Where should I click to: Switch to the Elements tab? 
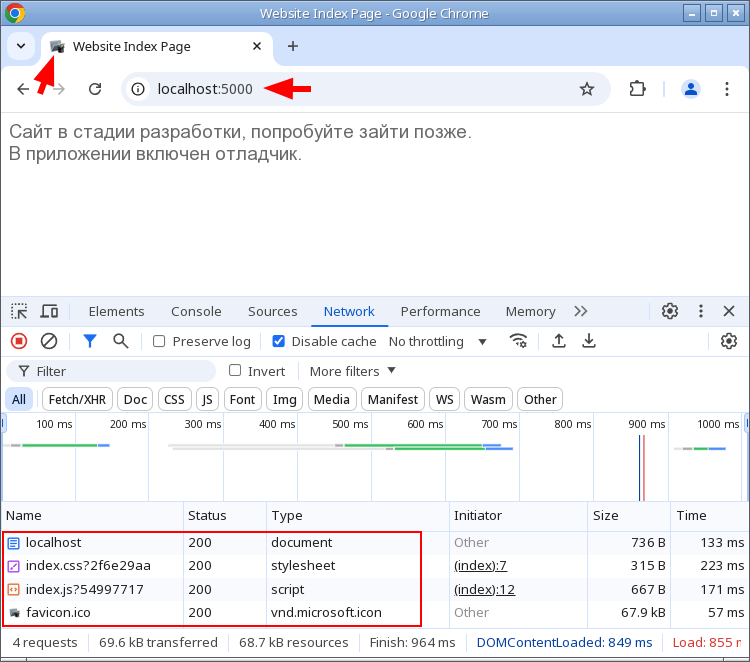coord(116,311)
